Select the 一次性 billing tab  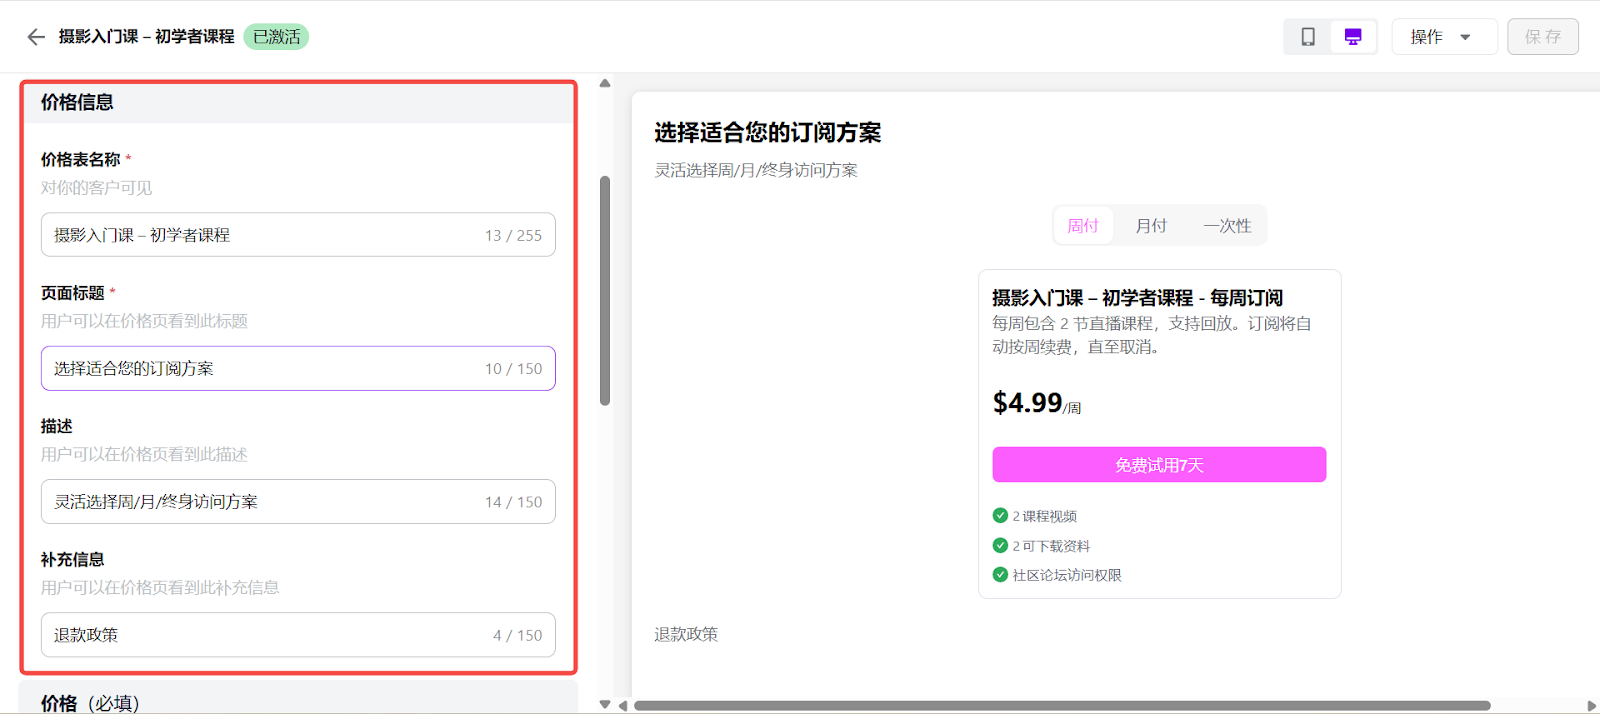(x=1227, y=226)
